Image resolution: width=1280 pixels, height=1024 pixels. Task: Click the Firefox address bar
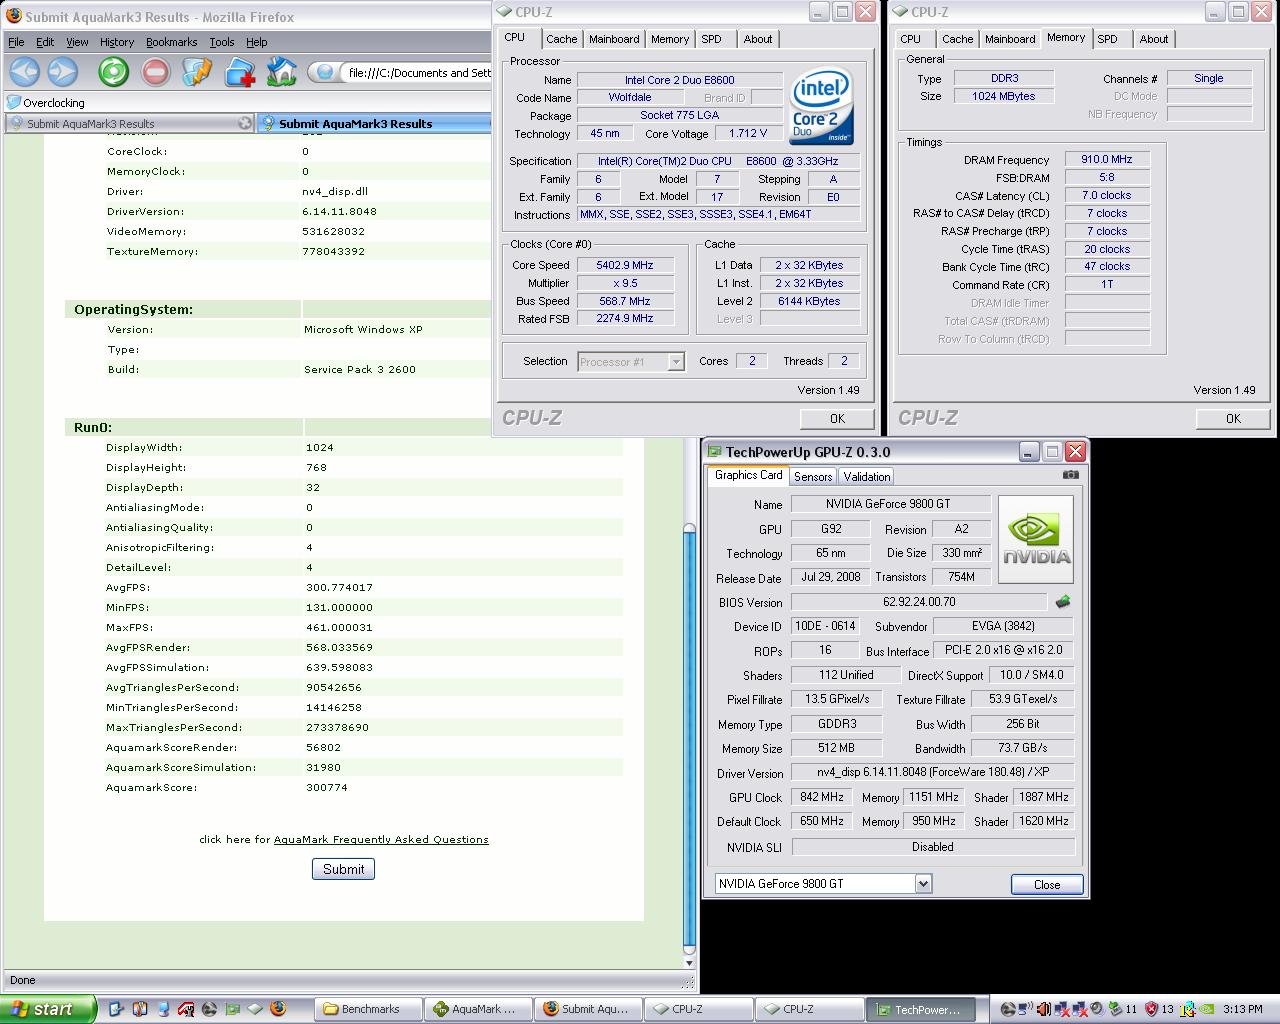pyautogui.click(x=416, y=72)
